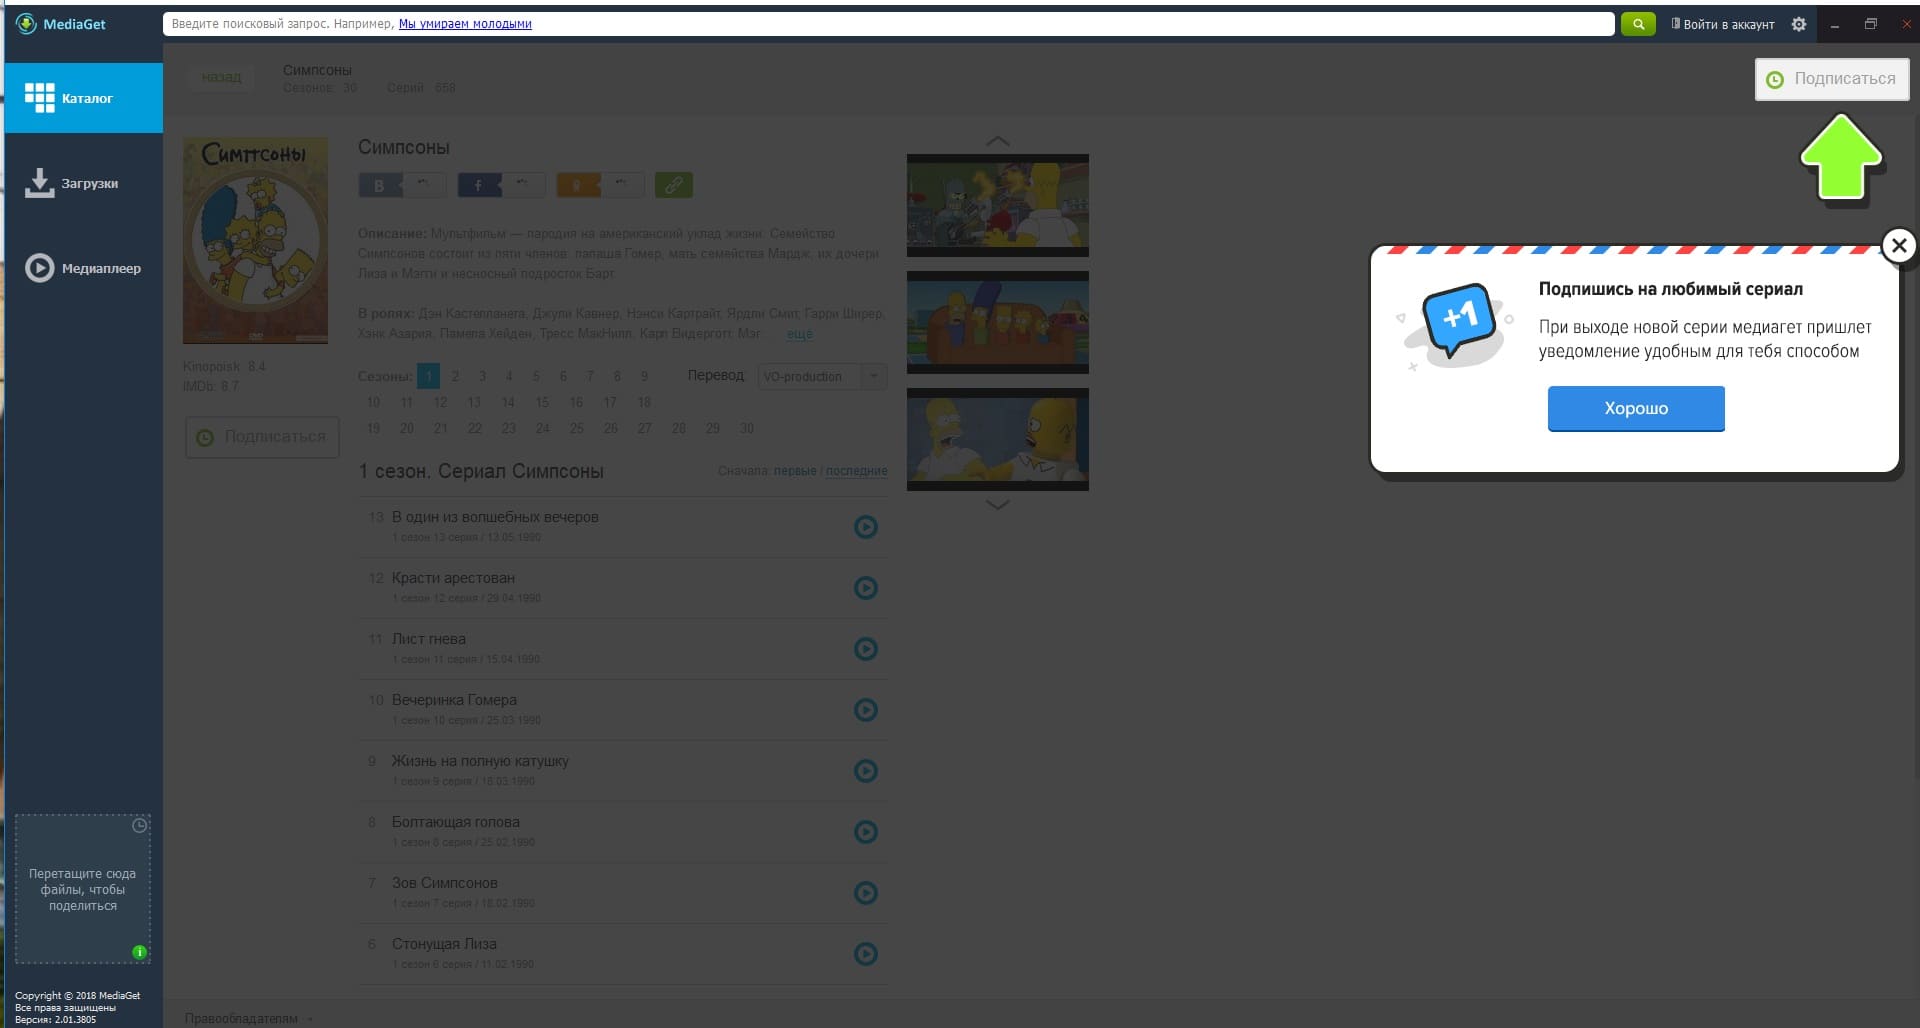This screenshot has width=1920, height=1028.
Task: Click episode title Лист гнева
Action: coord(429,639)
